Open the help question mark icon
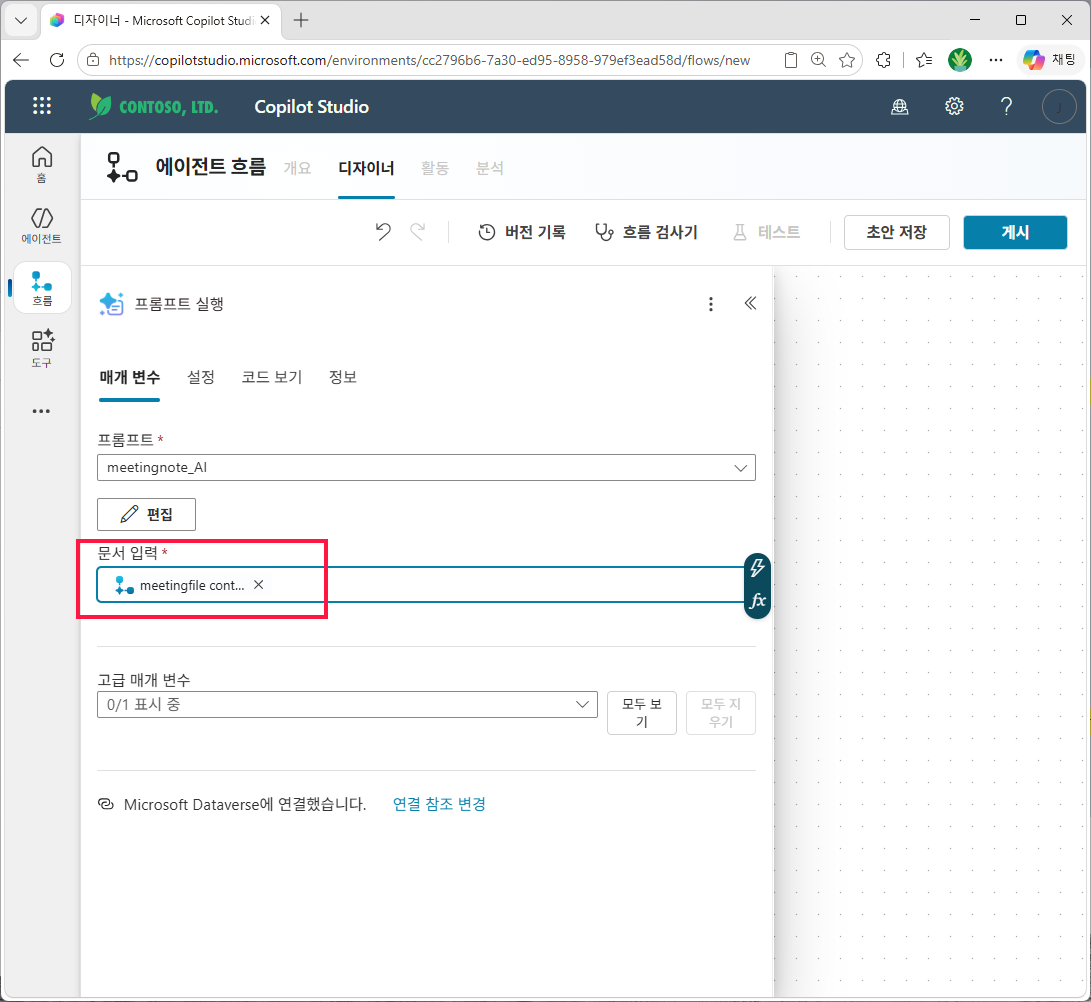 tap(1006, 106)
